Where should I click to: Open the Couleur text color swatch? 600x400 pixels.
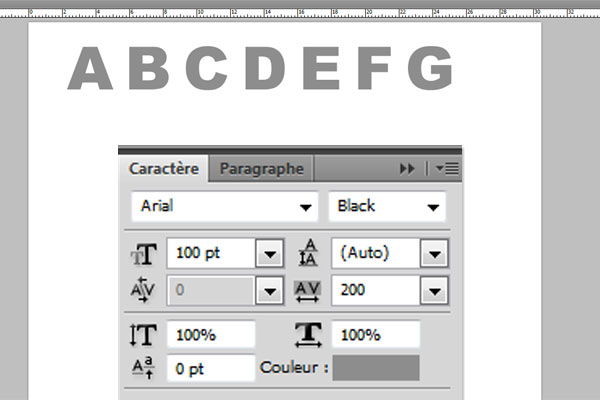pos(376,368)
